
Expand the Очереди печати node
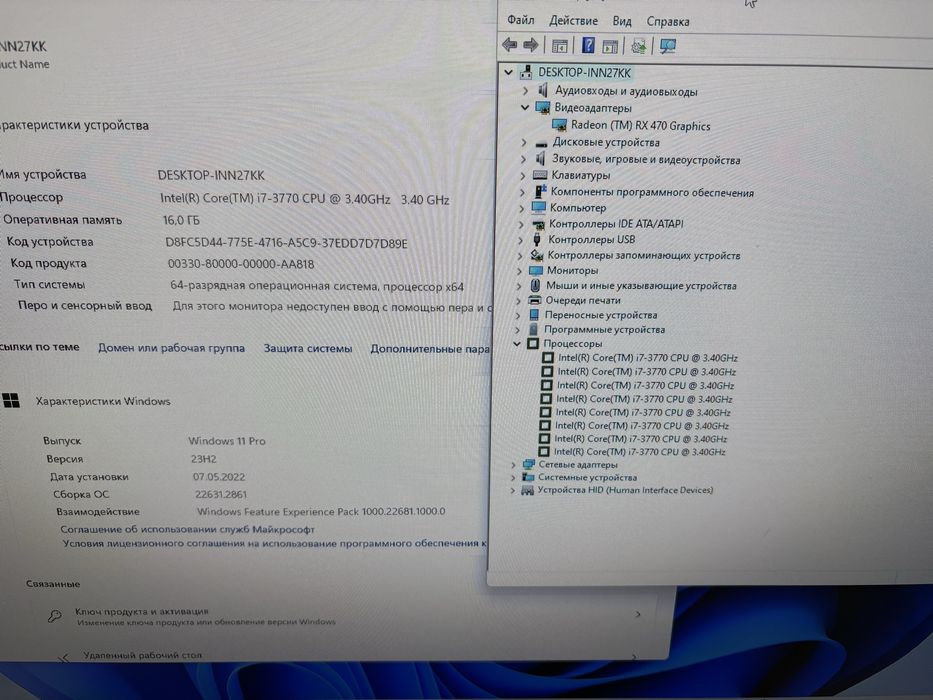[x=518, y=301]
